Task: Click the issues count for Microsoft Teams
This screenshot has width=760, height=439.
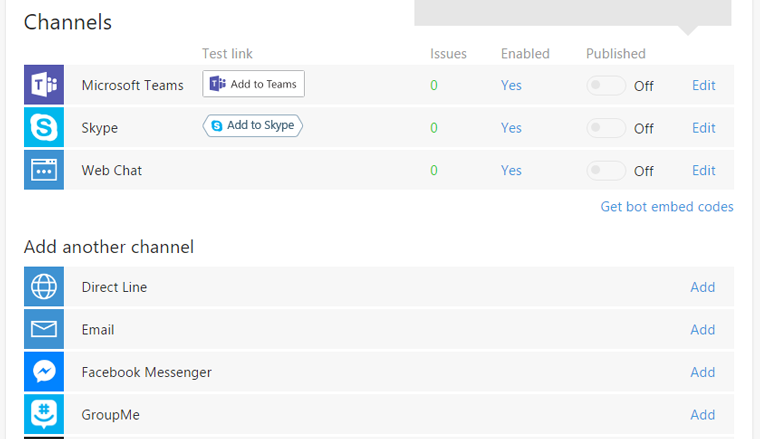Action: click(x=434, y=85)
